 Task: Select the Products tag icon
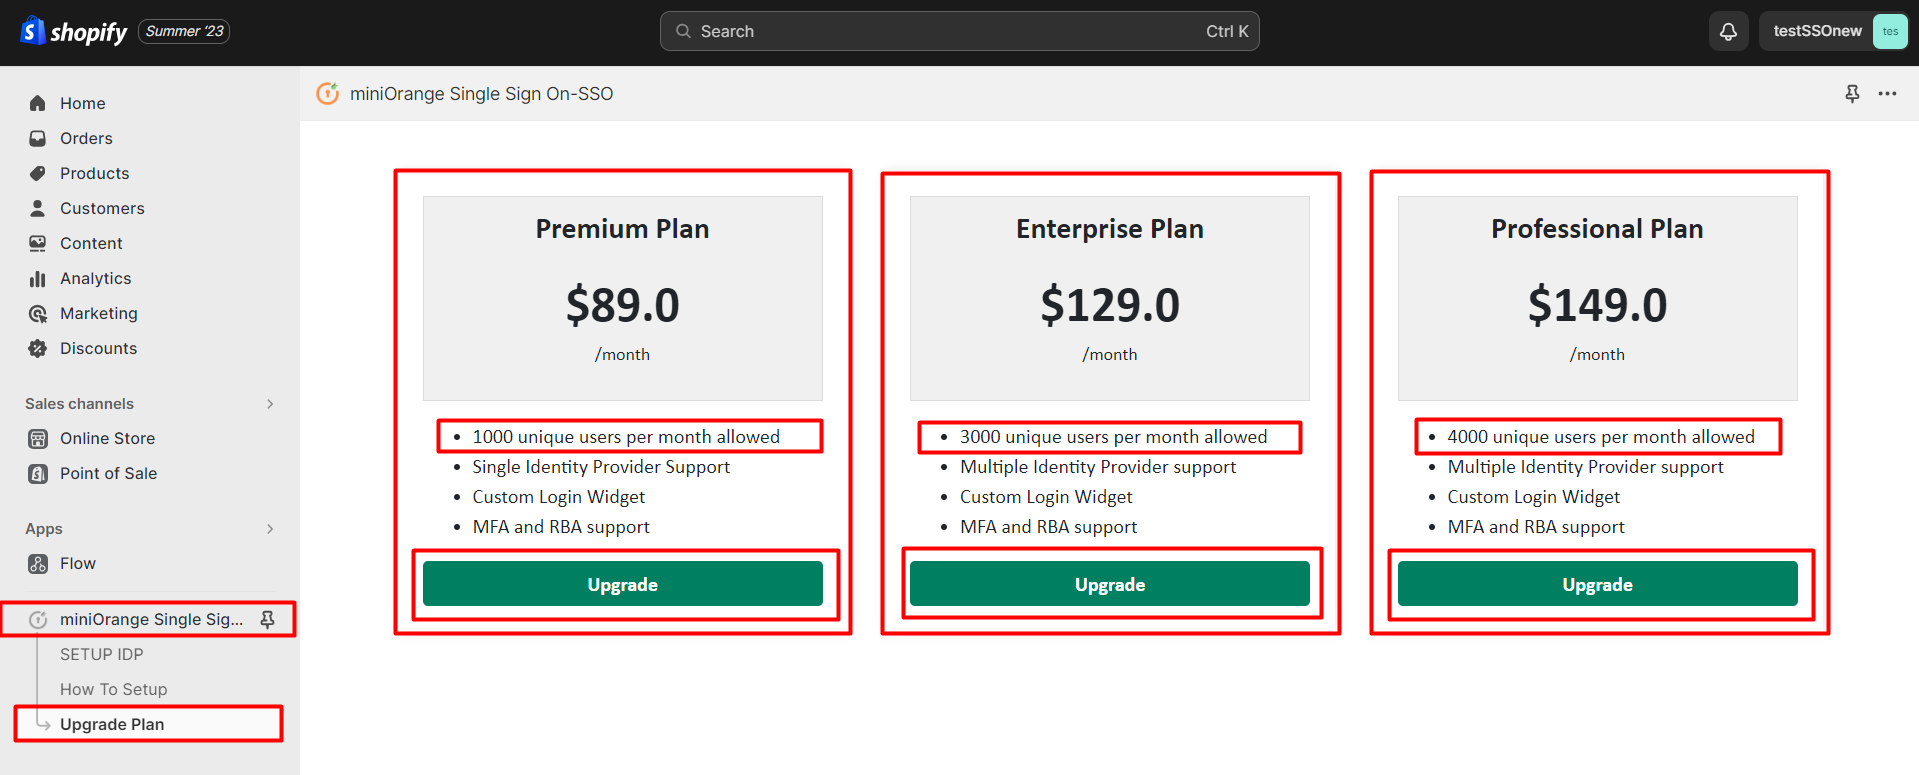point(38,173)
